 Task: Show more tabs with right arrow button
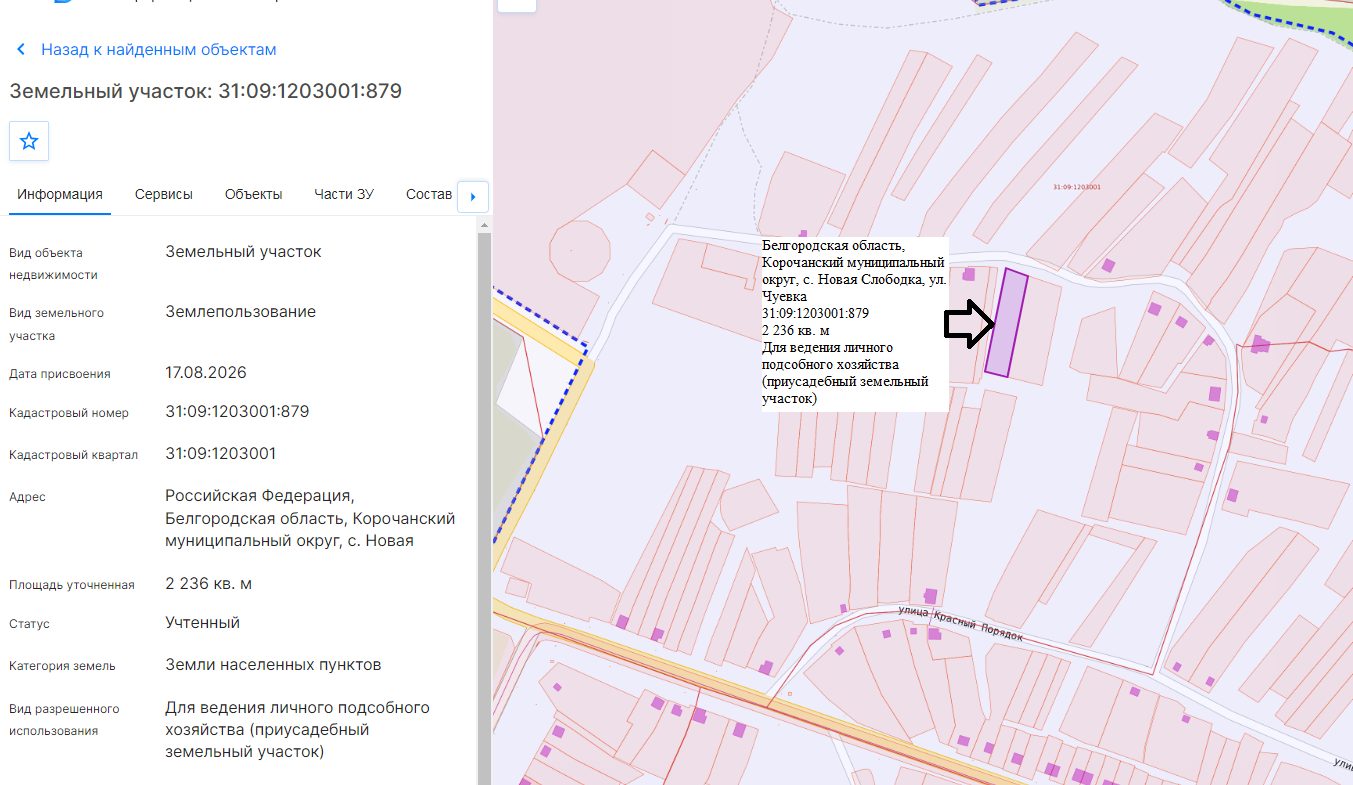(473, 197)
